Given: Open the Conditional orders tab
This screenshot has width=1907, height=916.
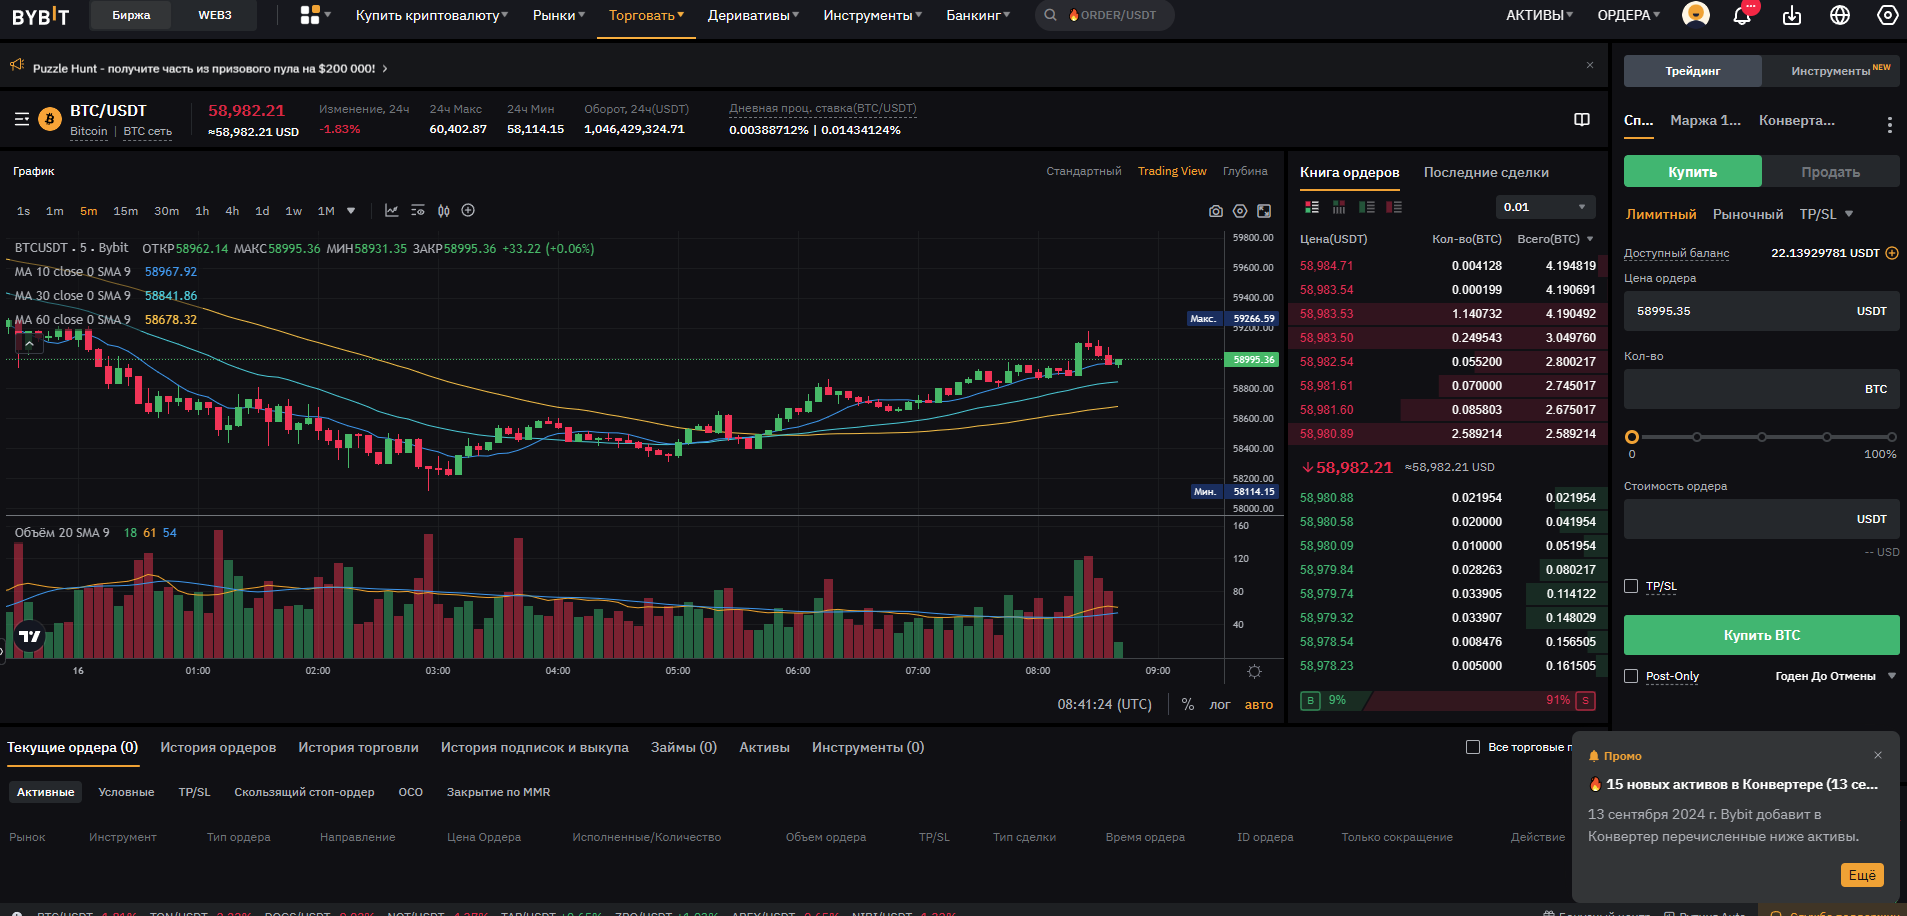Looking at the screenshot, I should [x=126, y=792].
